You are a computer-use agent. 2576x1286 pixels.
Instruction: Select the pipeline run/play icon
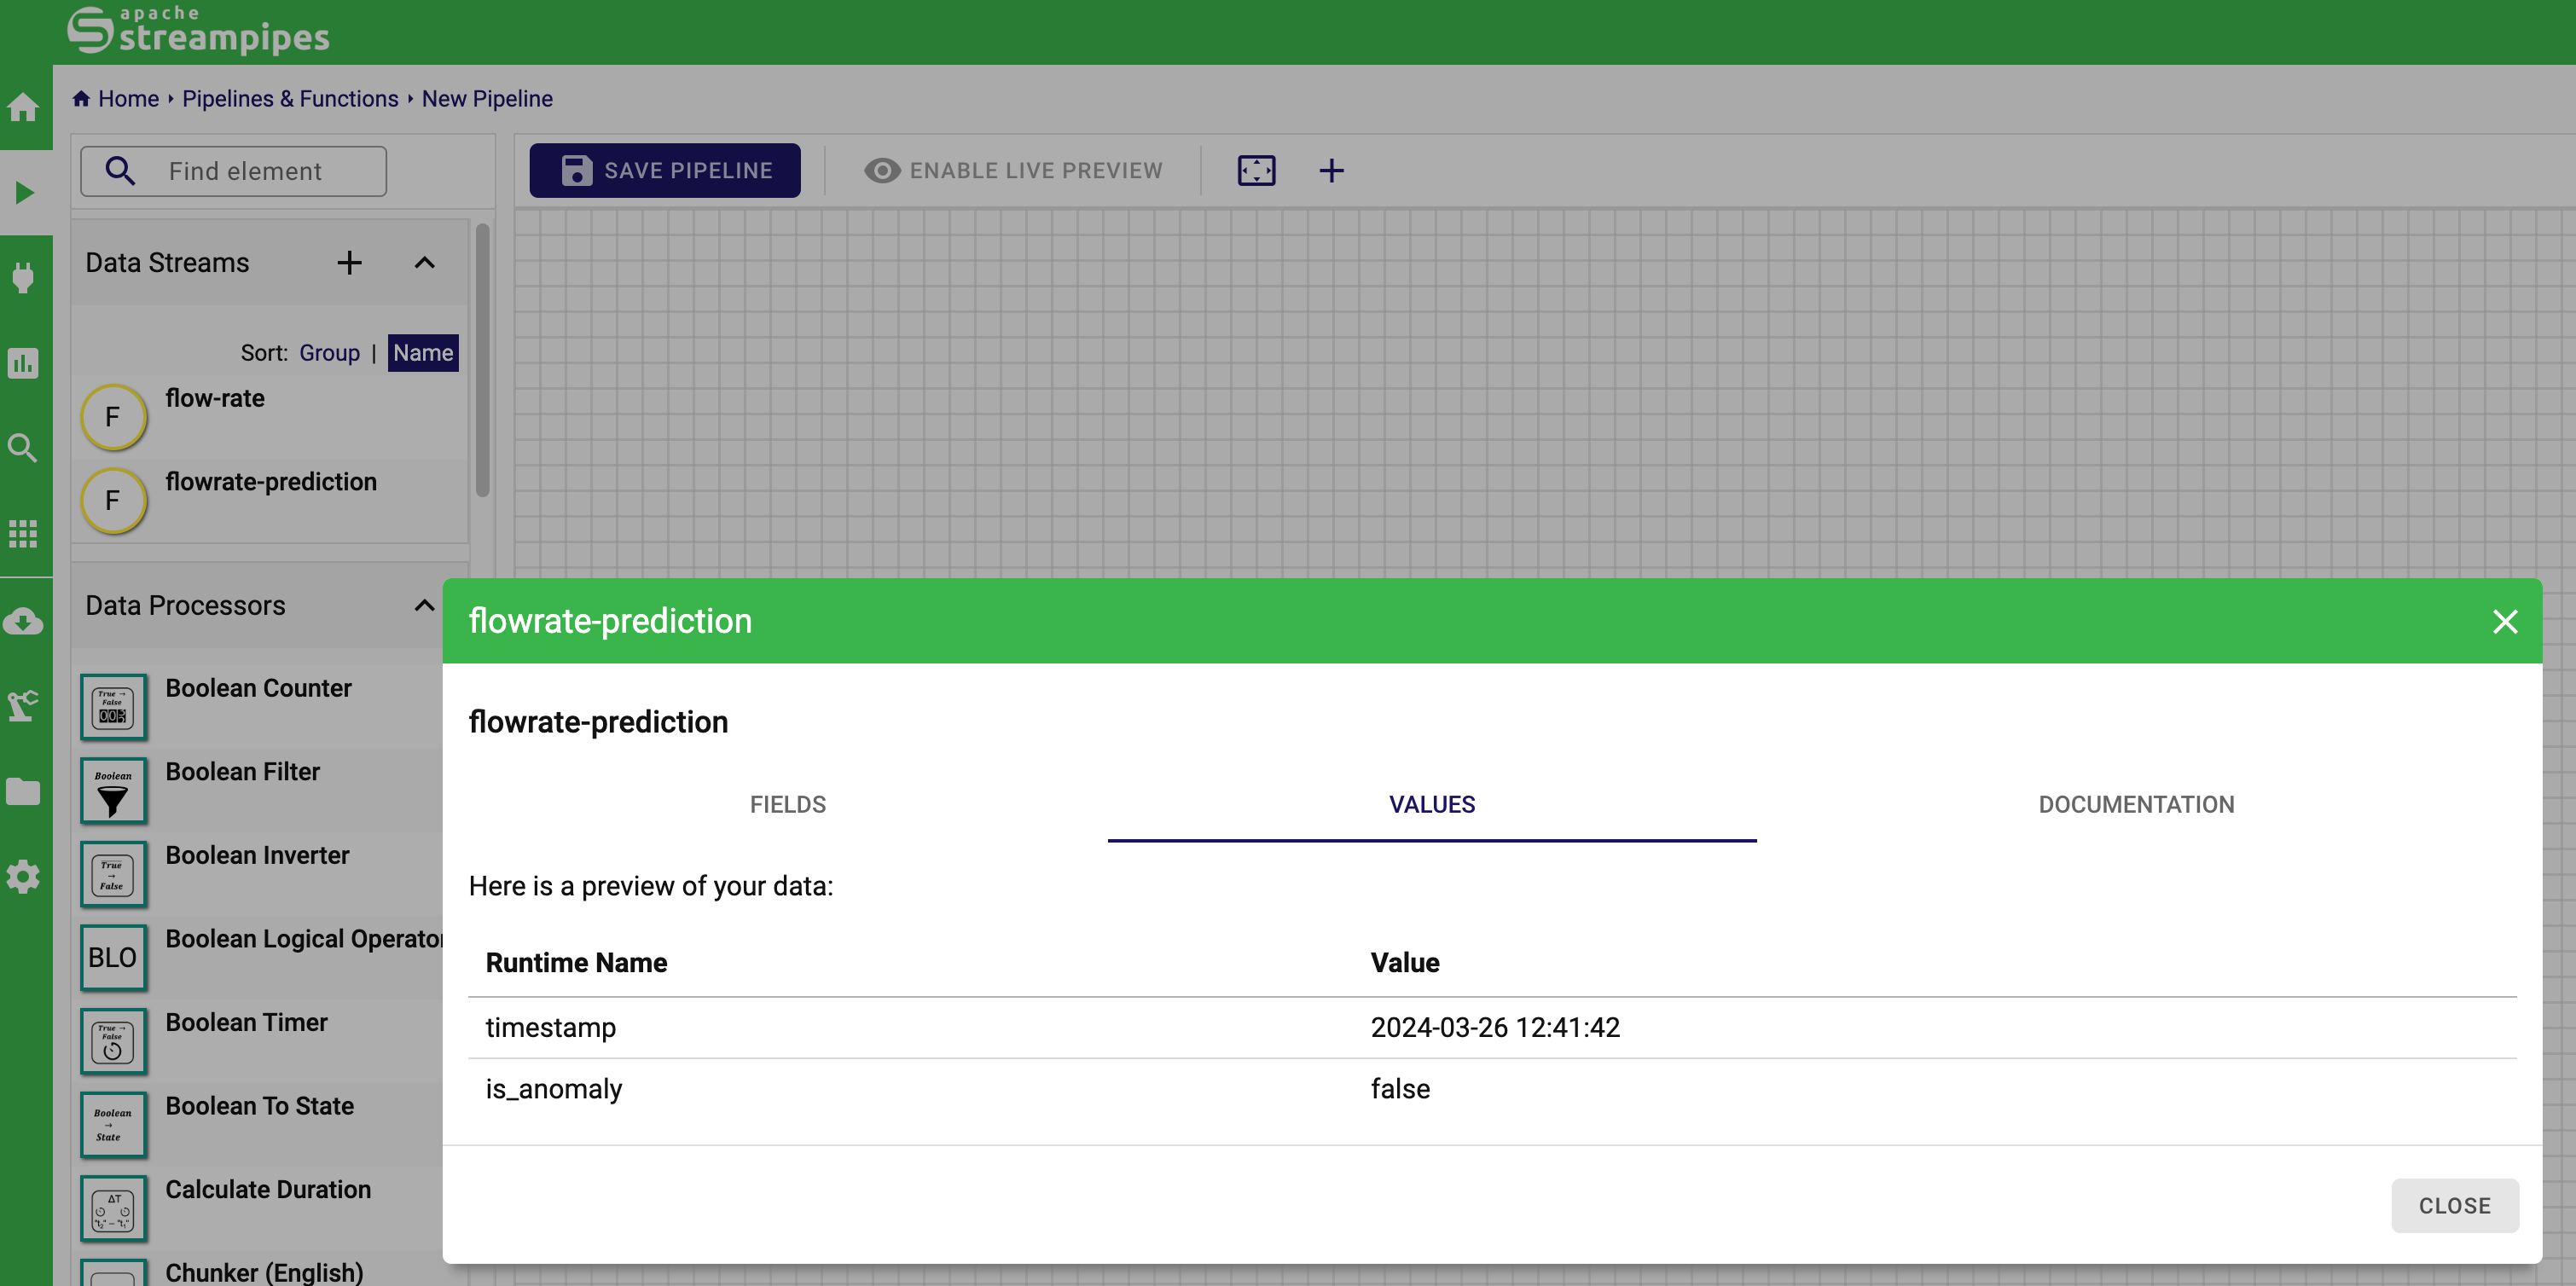[26, 194]
